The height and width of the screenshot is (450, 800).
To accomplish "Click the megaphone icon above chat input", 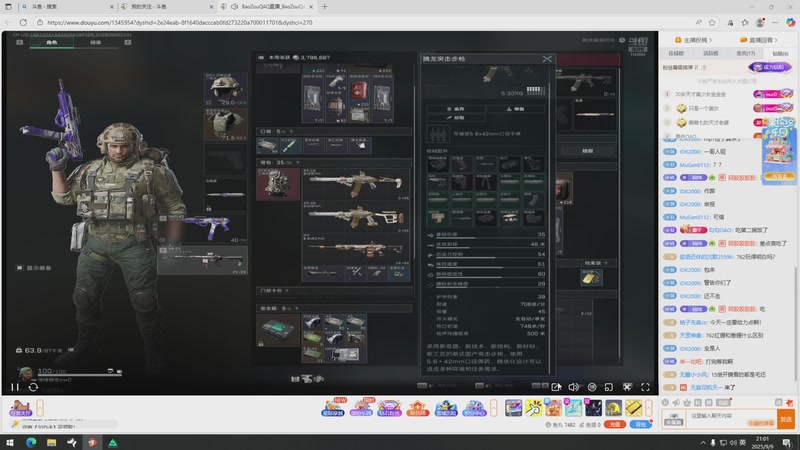I will [676, 403].
